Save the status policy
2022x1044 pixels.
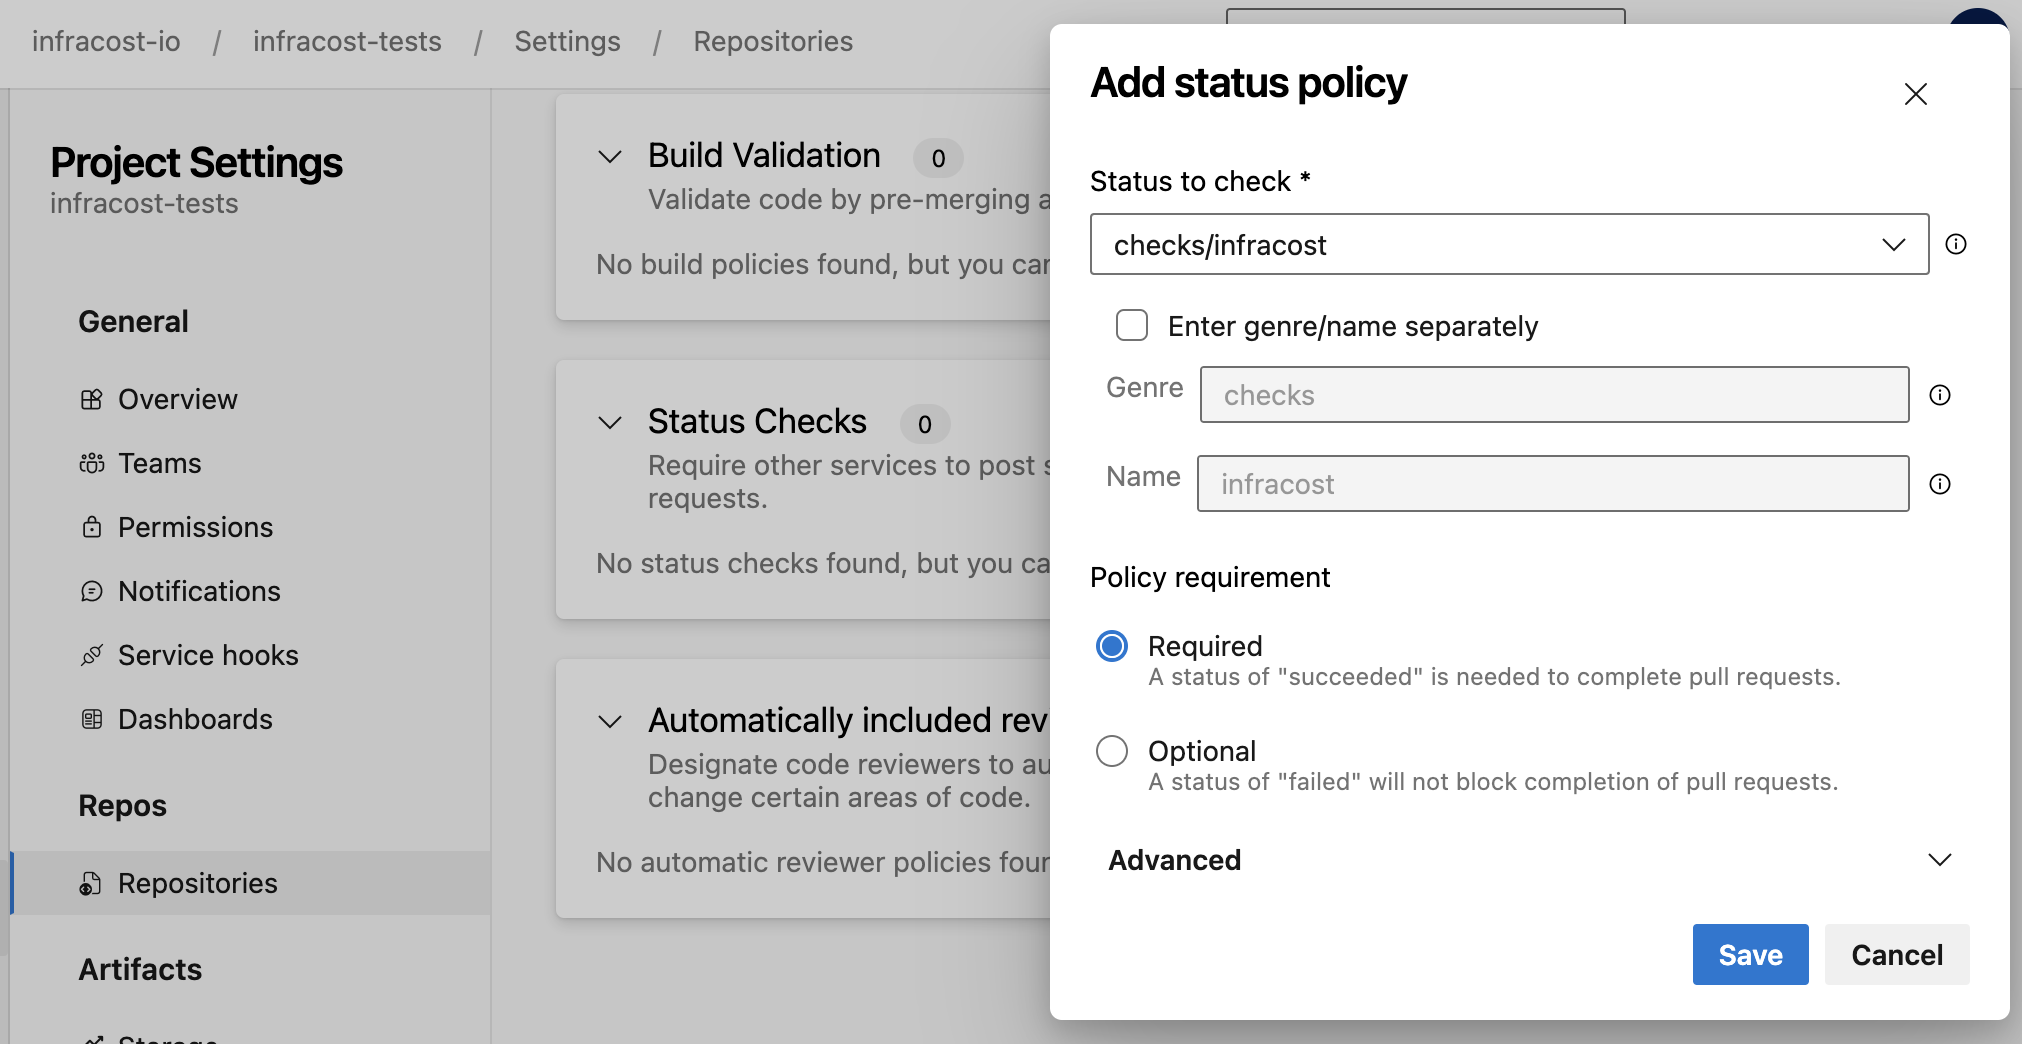(1749, 954)
